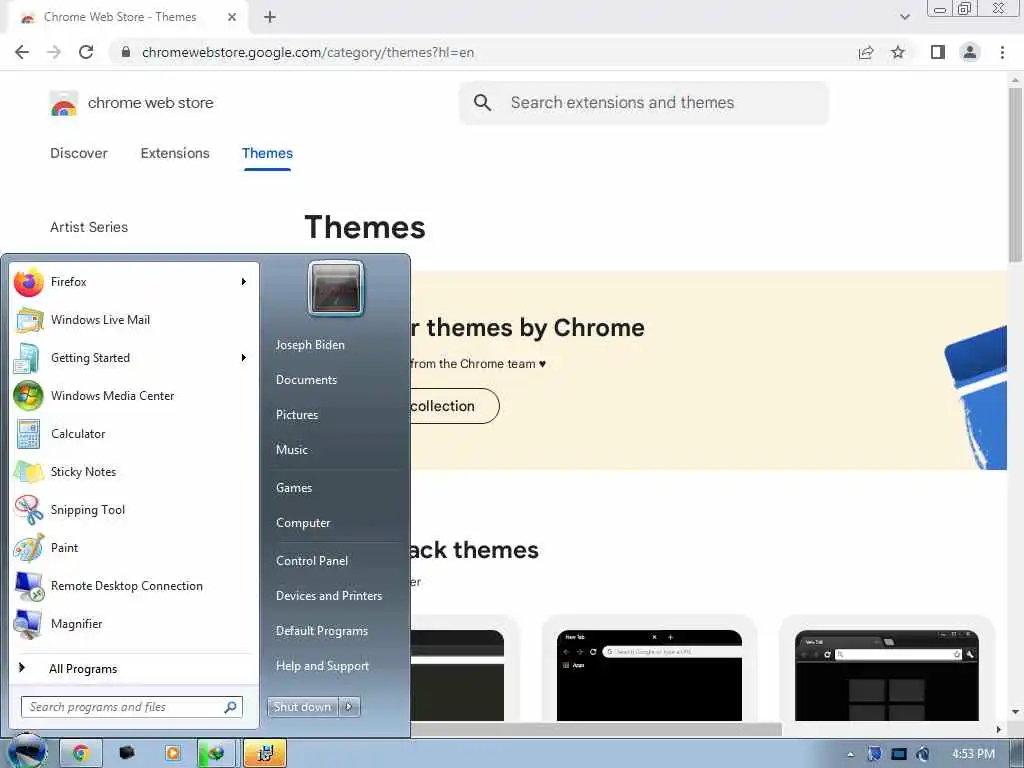Click the padlock site info icon
The width and height of the screenshot is (1024, 768).
pyautogui.click(x=126, y=52)
